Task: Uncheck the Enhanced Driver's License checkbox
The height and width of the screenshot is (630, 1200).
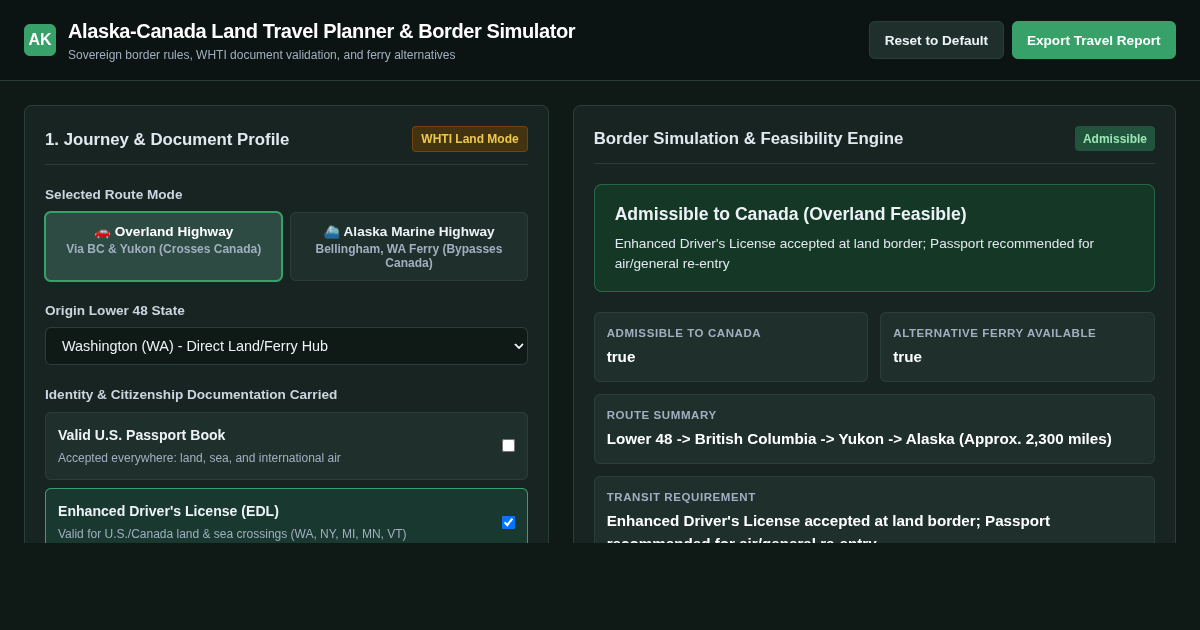Action: 508,522
